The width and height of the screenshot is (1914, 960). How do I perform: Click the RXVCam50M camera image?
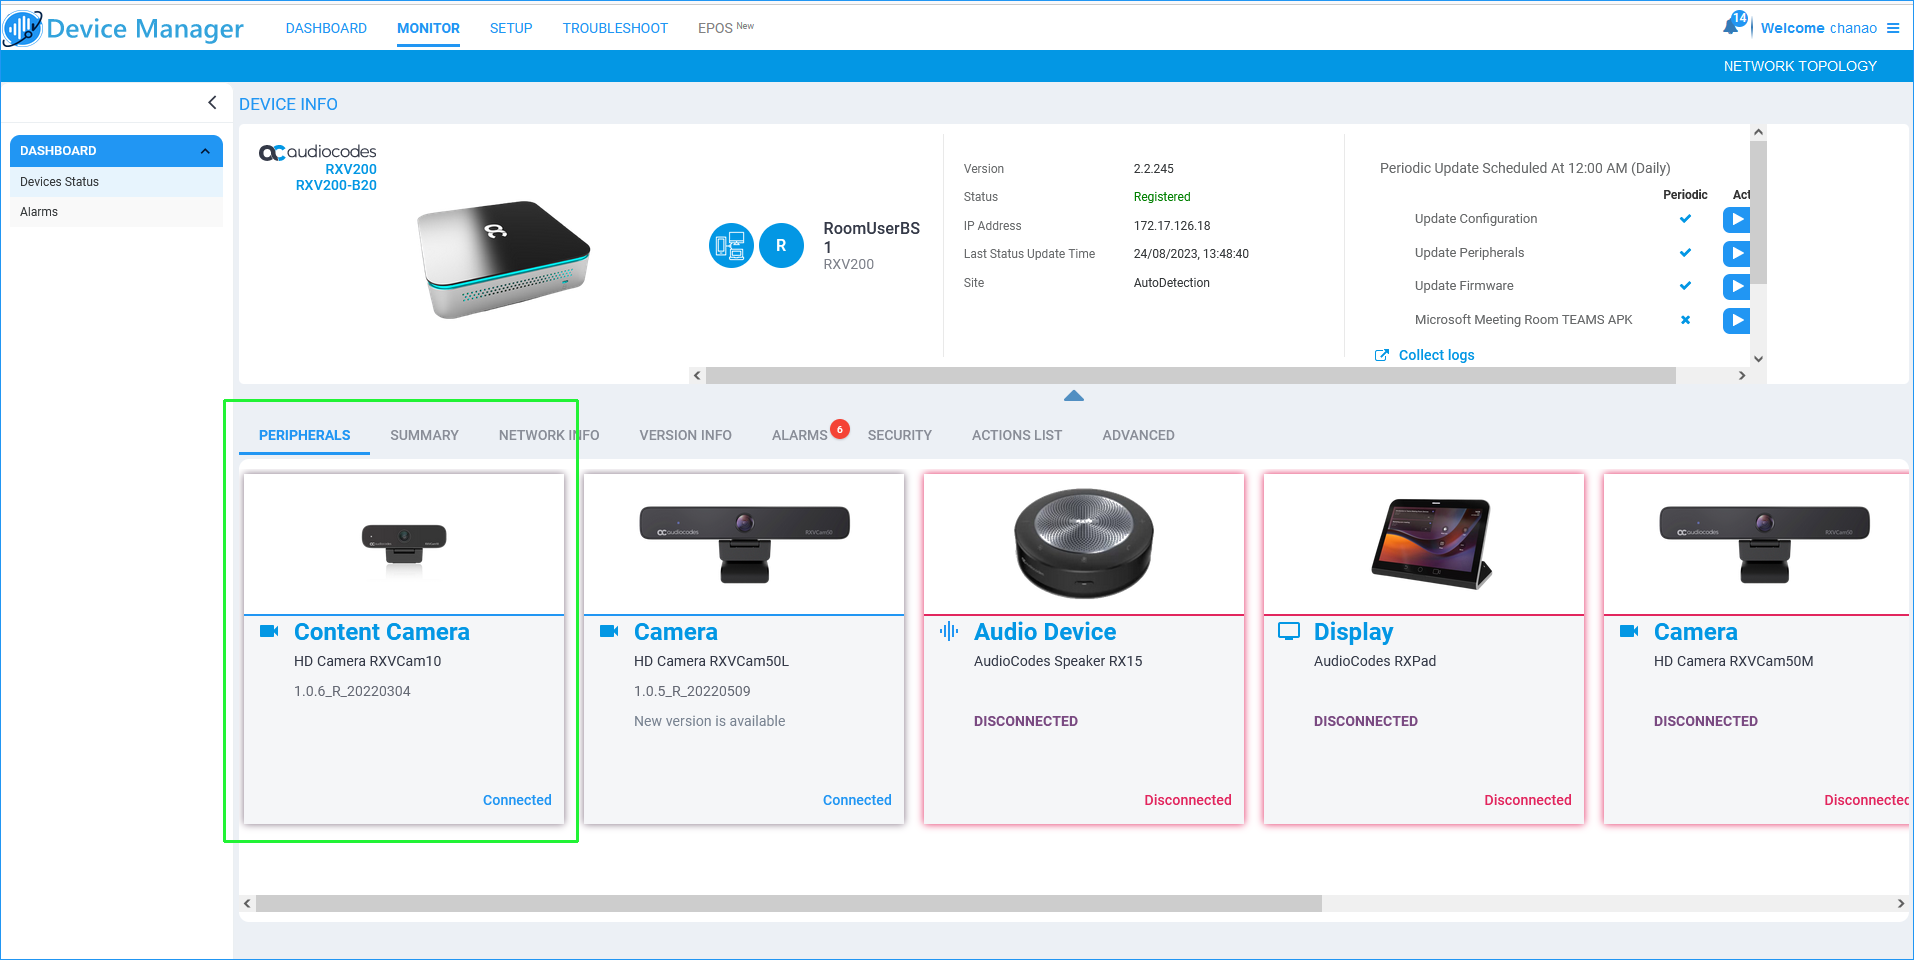coord(1764,544)
